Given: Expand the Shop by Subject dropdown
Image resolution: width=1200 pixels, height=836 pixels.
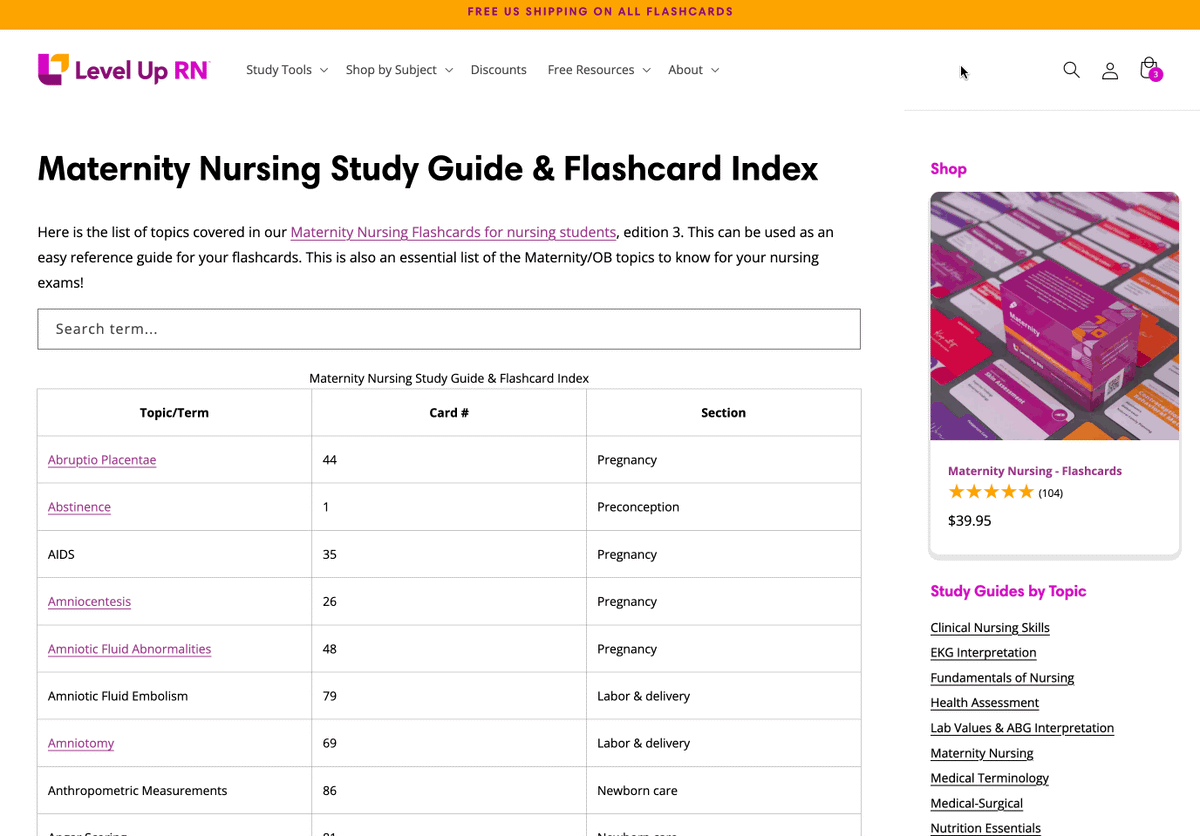Looking at the screenshot, I should click(392, 69).
